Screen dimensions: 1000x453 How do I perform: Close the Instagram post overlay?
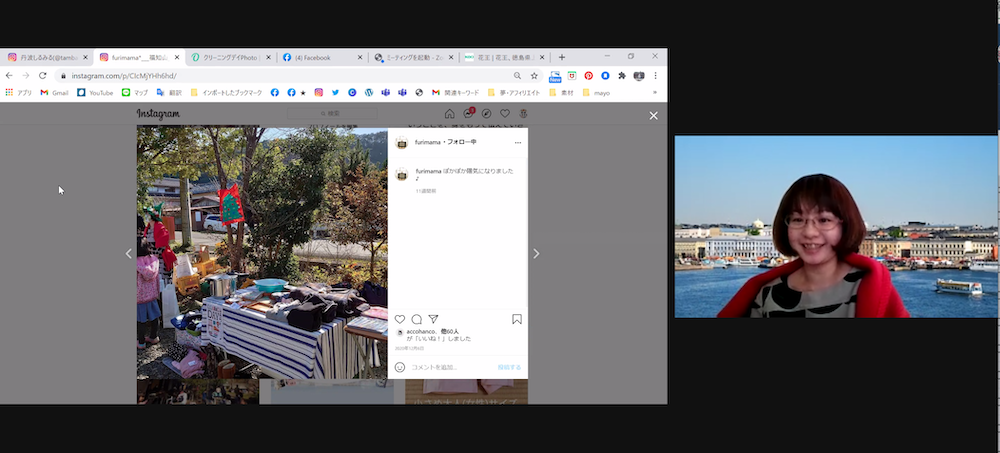pyautogui.click(x=653, y=116)
